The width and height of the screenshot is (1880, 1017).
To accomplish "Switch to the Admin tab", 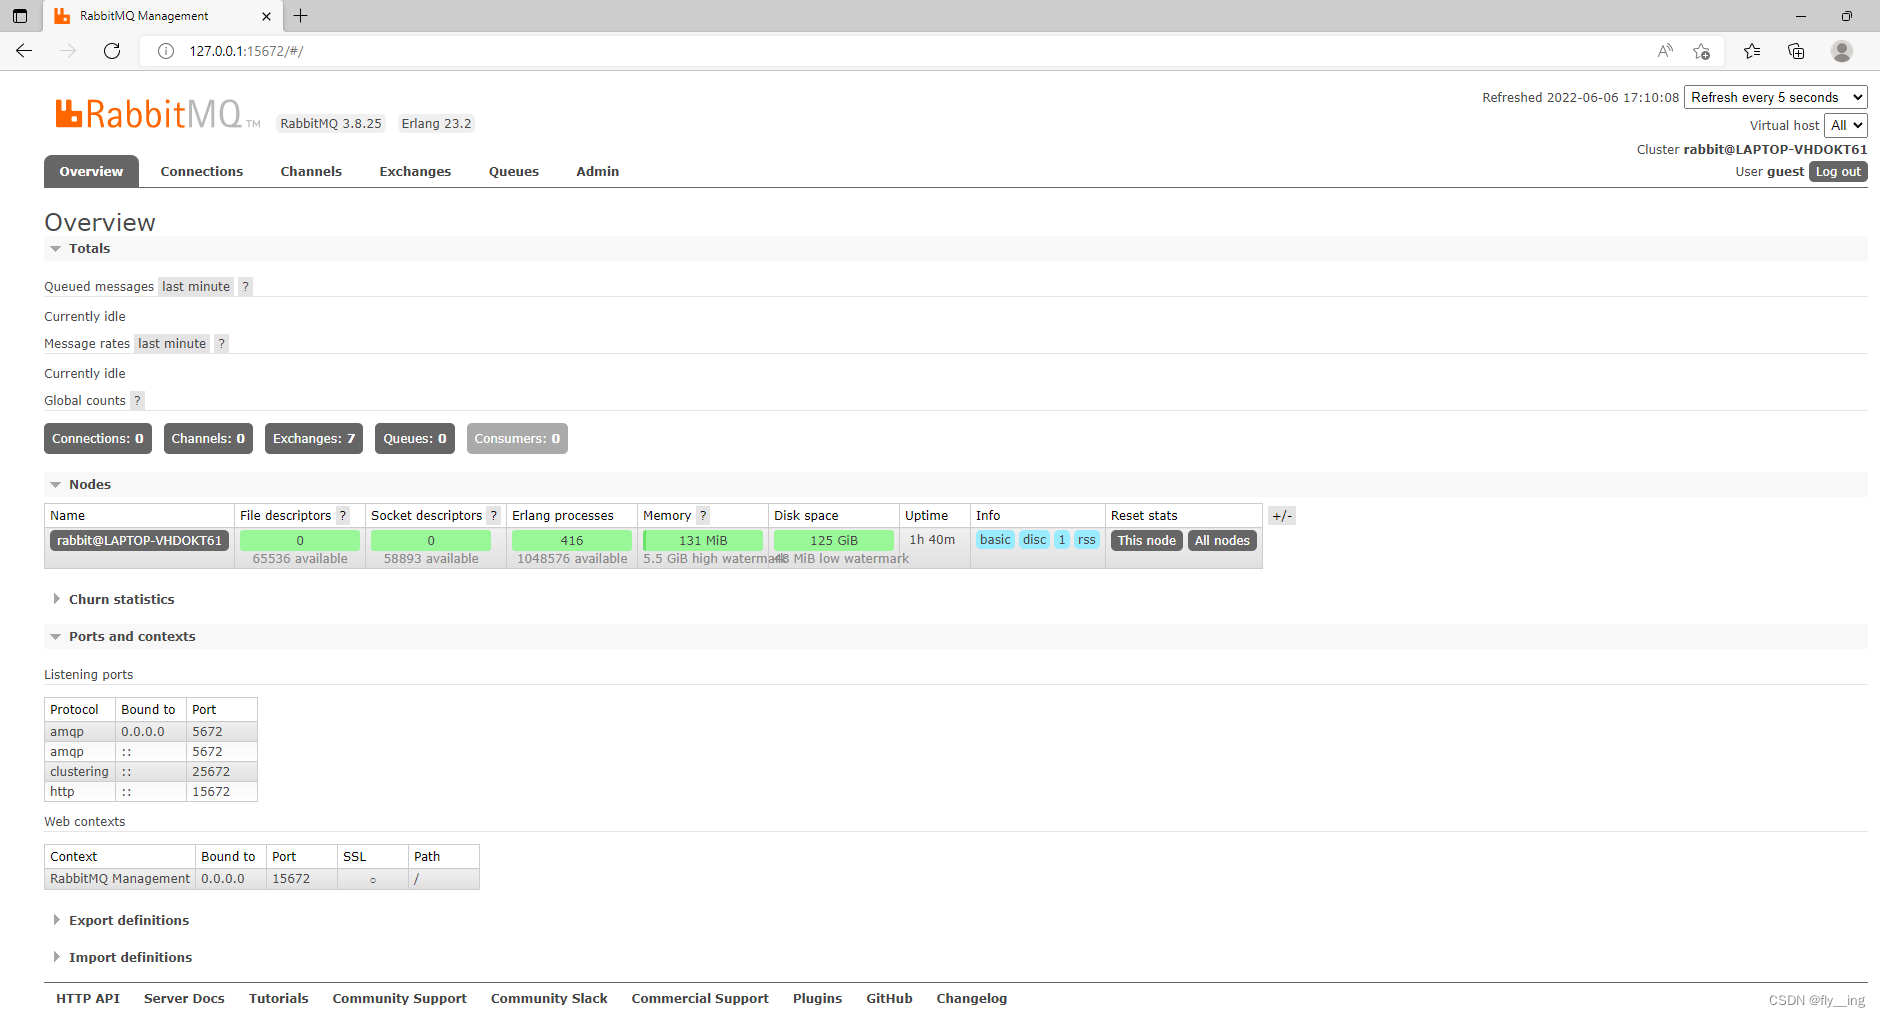I will tap(598, 172).
